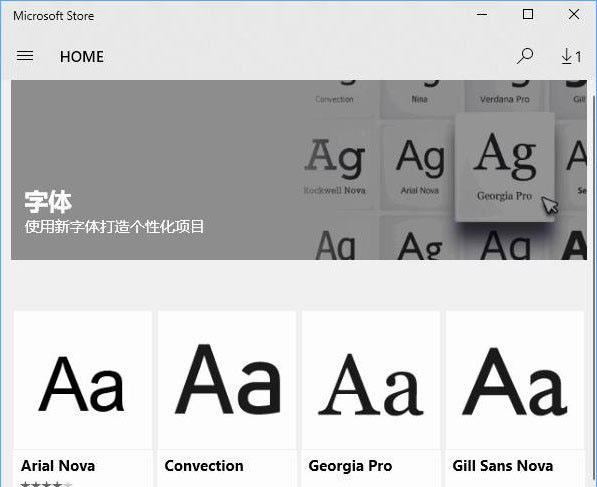The image size is (597, 487).
Task: Open the Arial Nova font preview
Action: coord(83,380)
